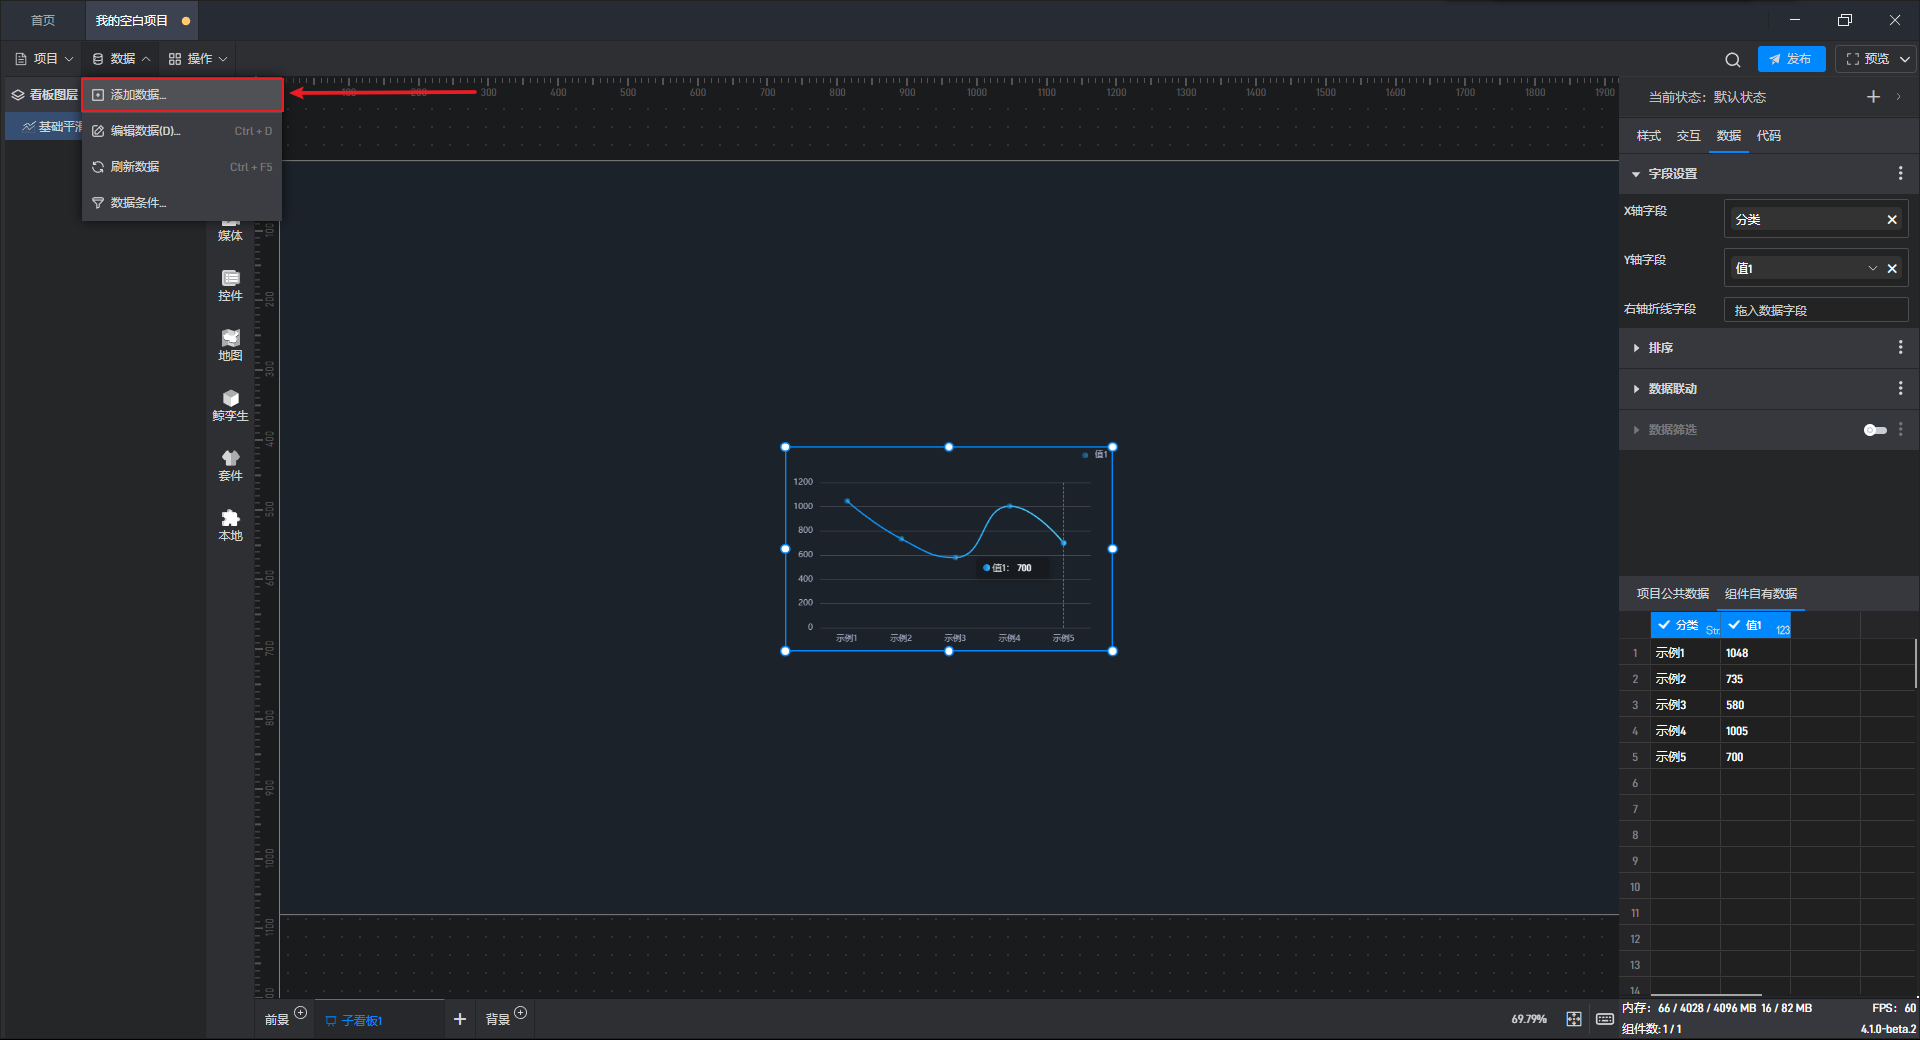The width and height of the screenshot is (1920, 1040).
Task: Uncheck the 分类 column checkbox
Action: click(1664, 625)
